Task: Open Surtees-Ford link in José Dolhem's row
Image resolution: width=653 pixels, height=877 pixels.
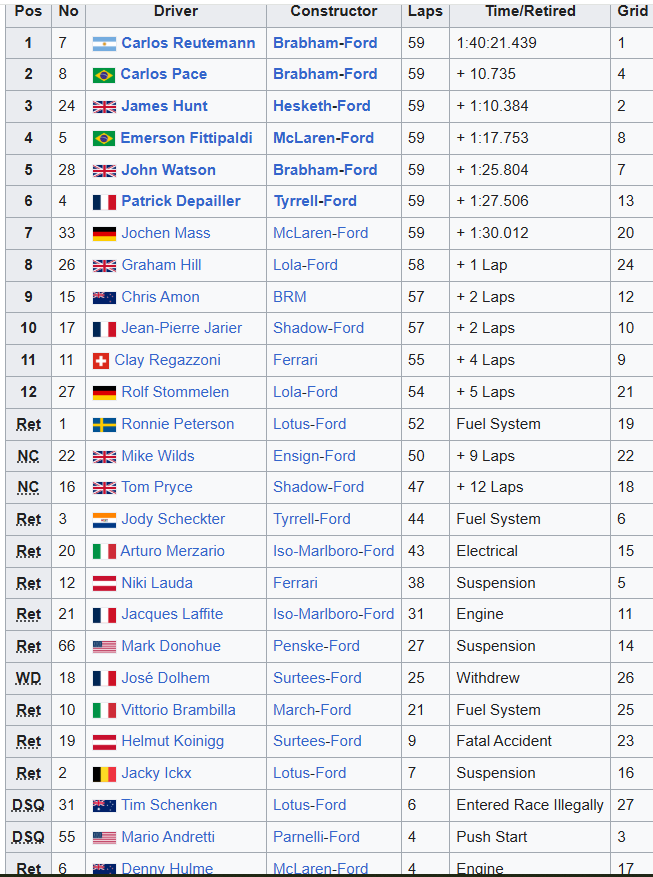Action: 317,678
